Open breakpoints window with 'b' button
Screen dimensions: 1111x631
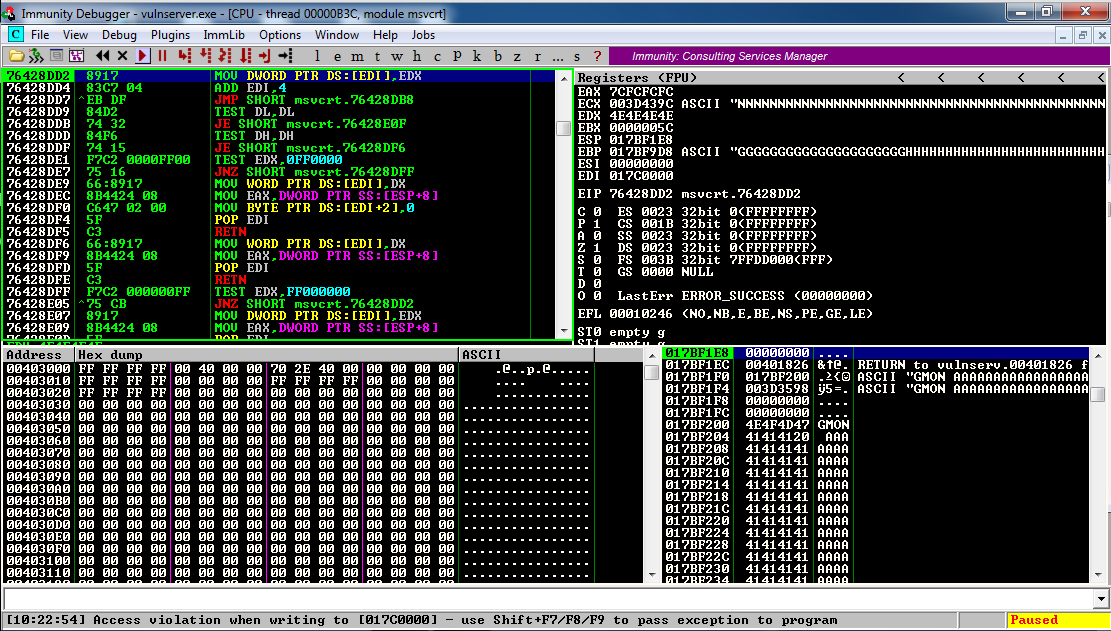497,56
